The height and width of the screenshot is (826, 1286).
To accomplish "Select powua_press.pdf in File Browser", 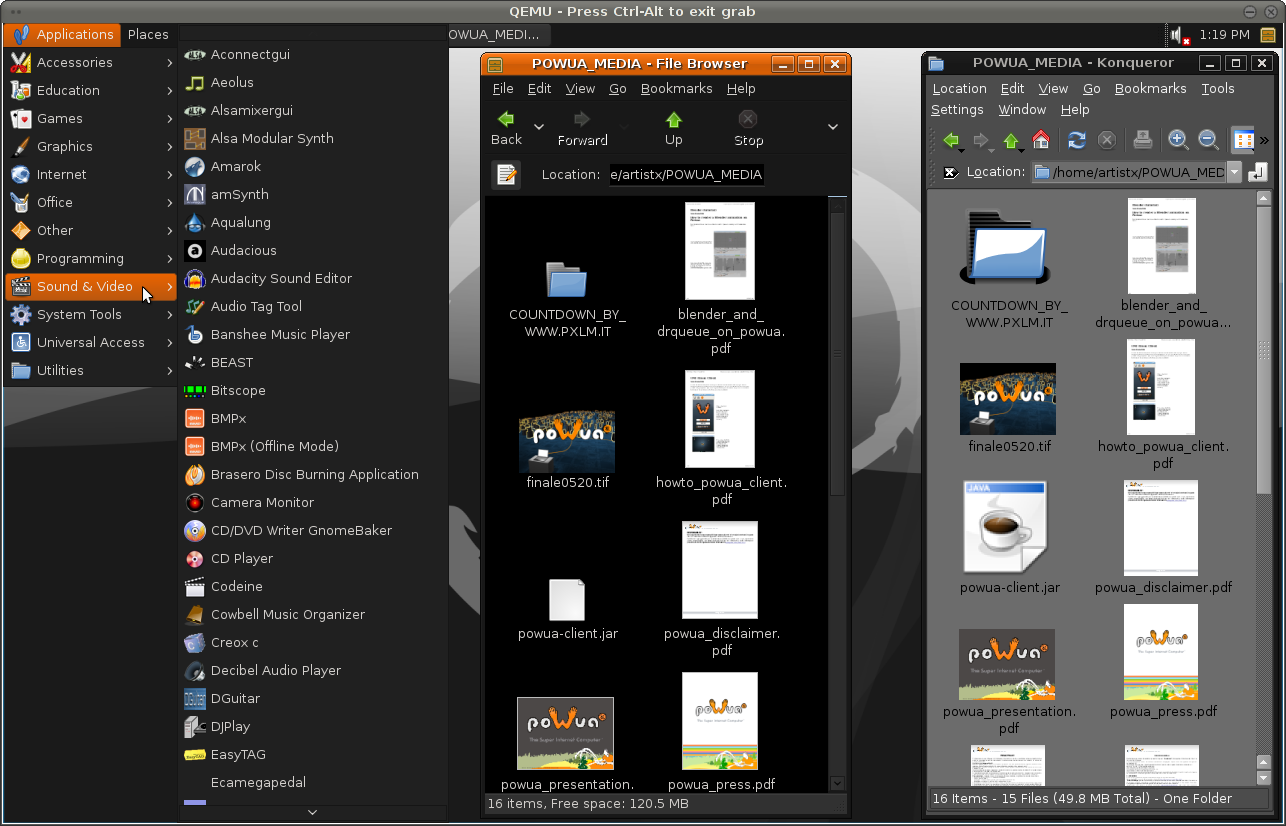I will click(721, 733).
